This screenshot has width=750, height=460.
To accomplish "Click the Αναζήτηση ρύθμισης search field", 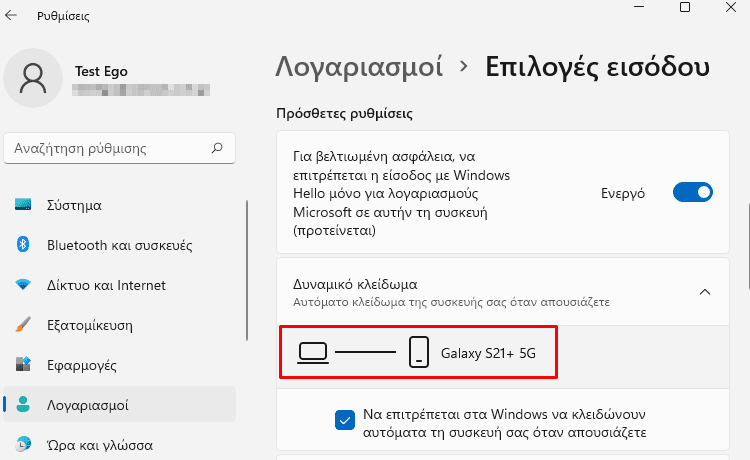I will (119, 148).
